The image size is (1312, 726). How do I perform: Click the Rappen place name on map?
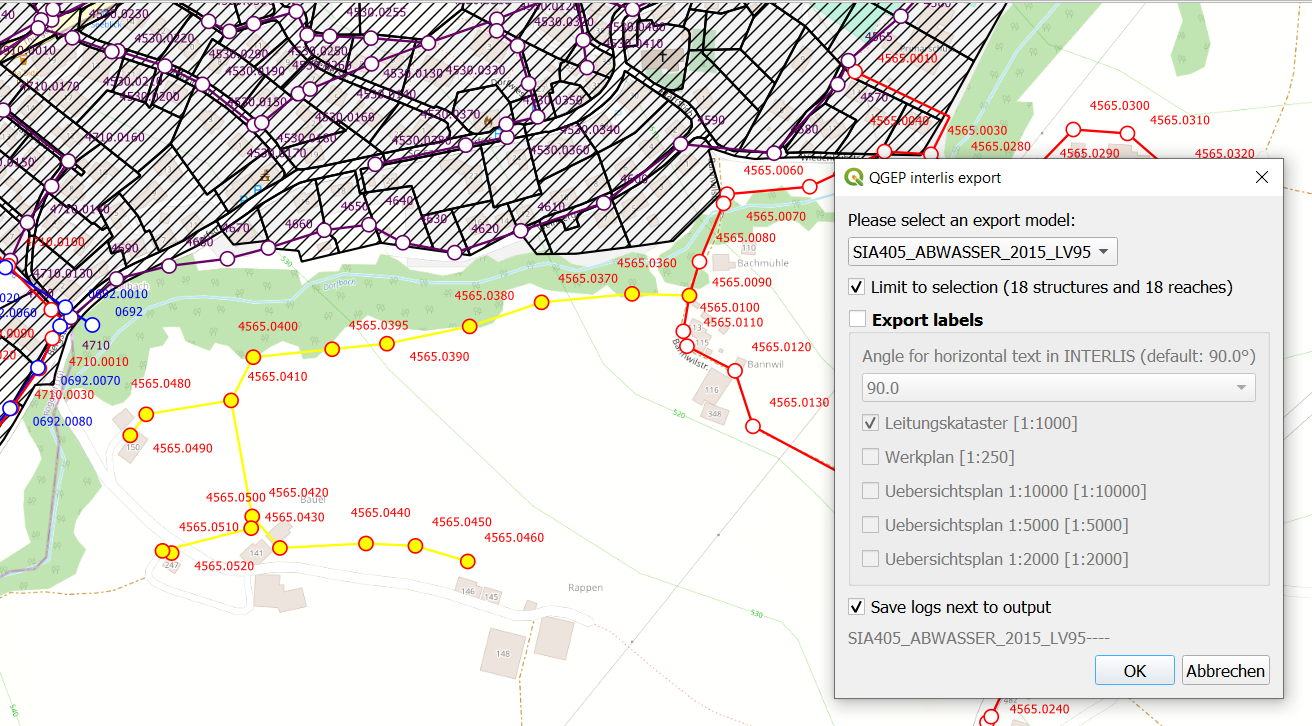pos(585,588)
